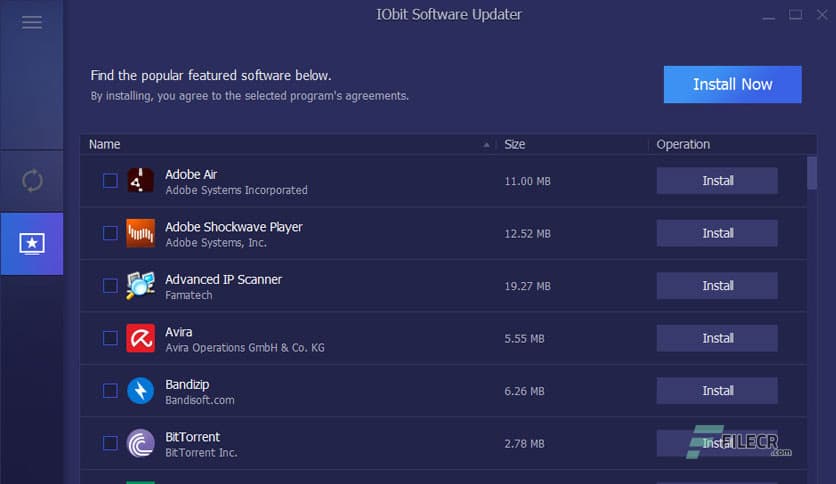Close the IObit Software Updater window
This screenshot has width=836, height=484.
822,15
